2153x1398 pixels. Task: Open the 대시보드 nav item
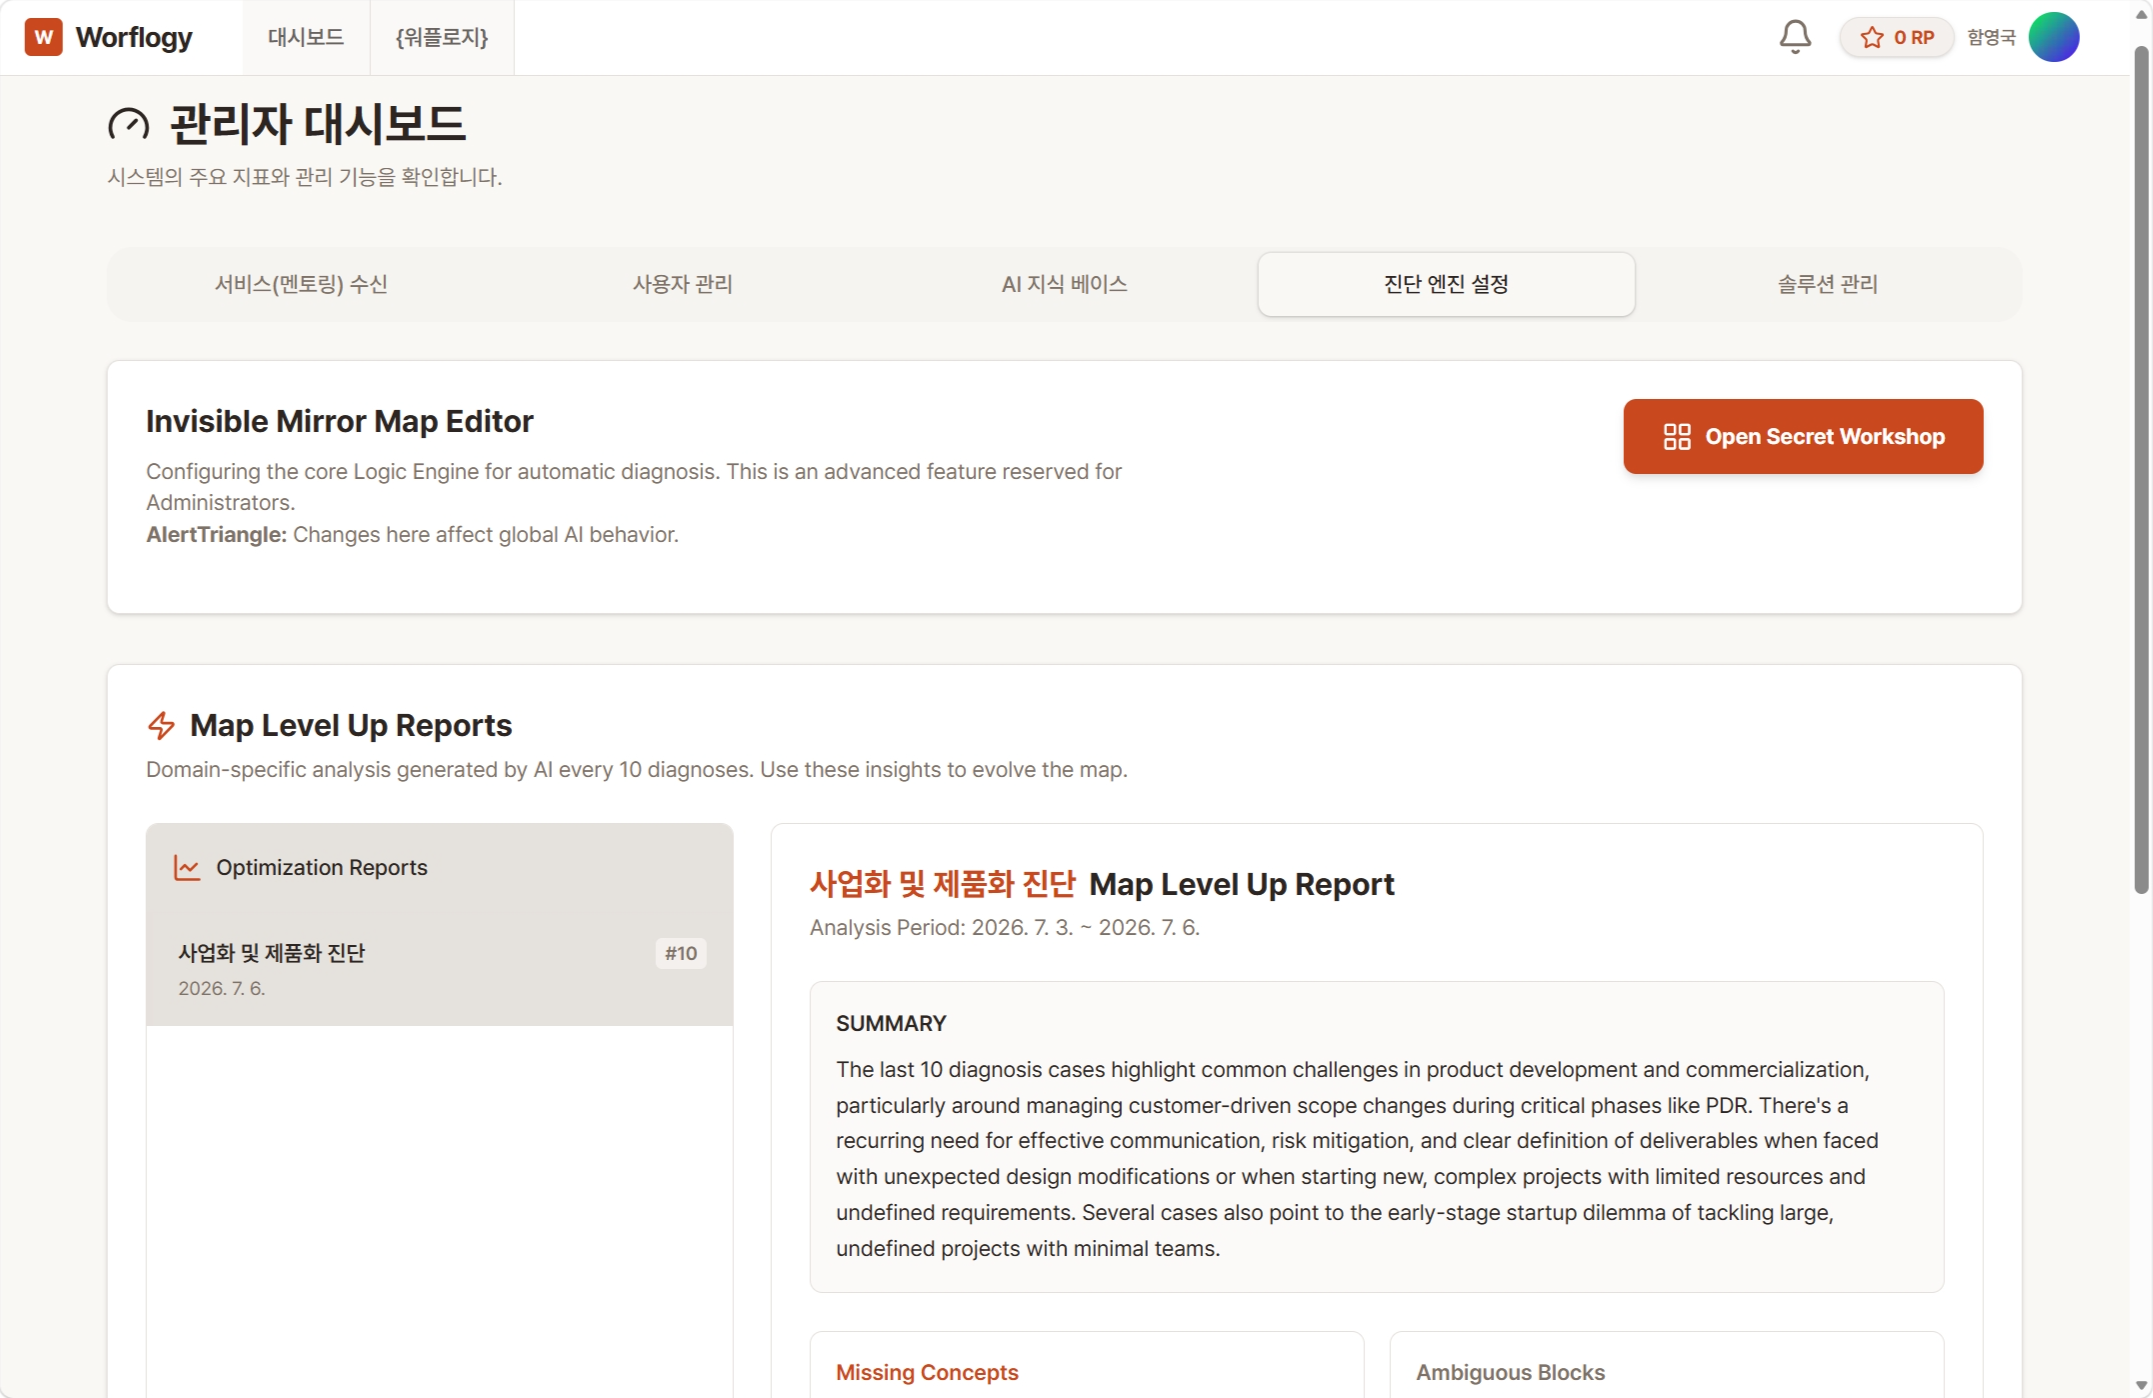306,37
